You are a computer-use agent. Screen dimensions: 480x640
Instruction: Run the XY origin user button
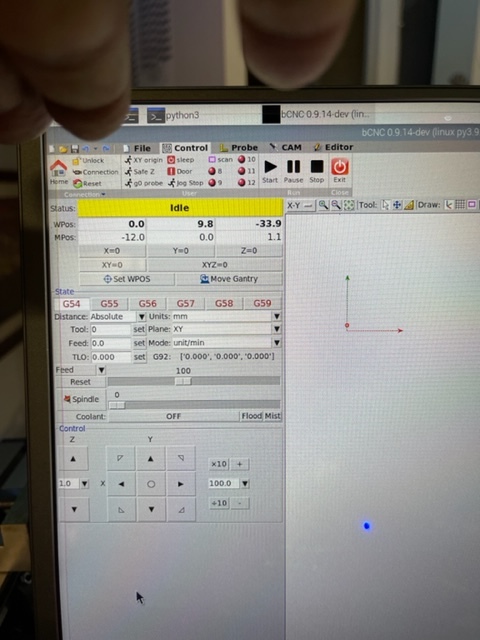tap(143, 160)
